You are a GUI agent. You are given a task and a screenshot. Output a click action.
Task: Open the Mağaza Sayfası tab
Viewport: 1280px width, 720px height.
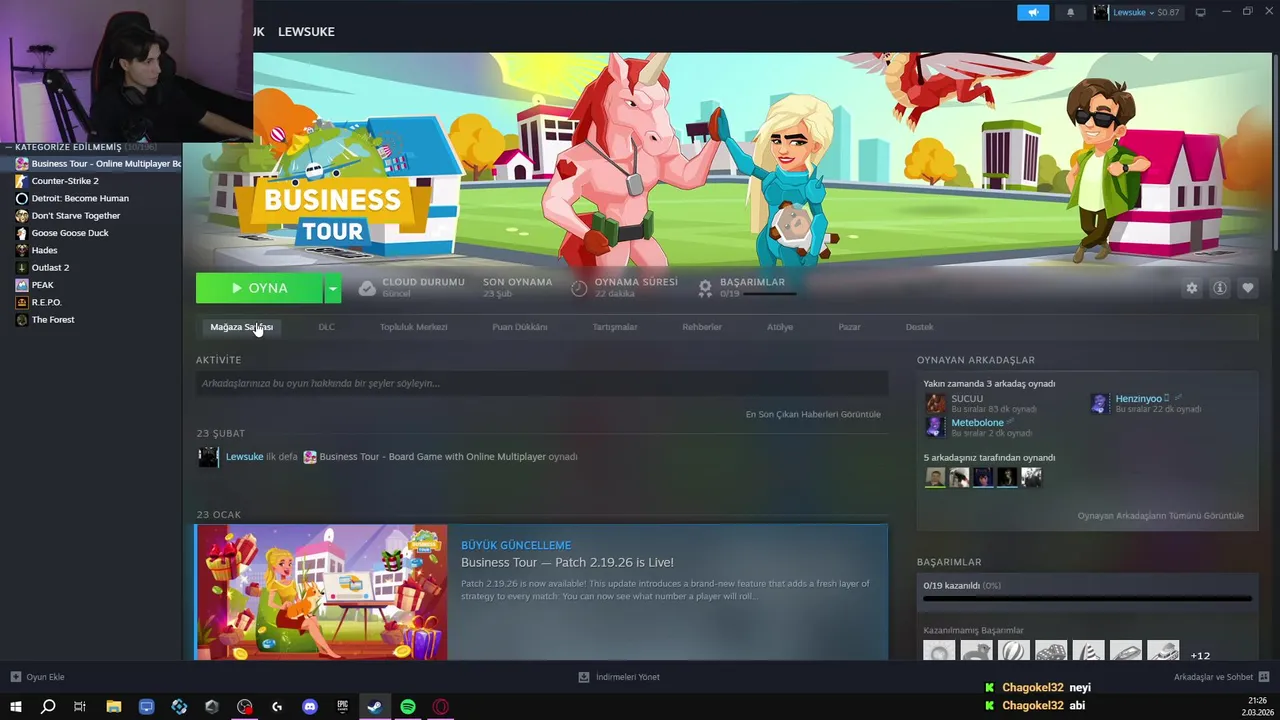coord(241,327)
